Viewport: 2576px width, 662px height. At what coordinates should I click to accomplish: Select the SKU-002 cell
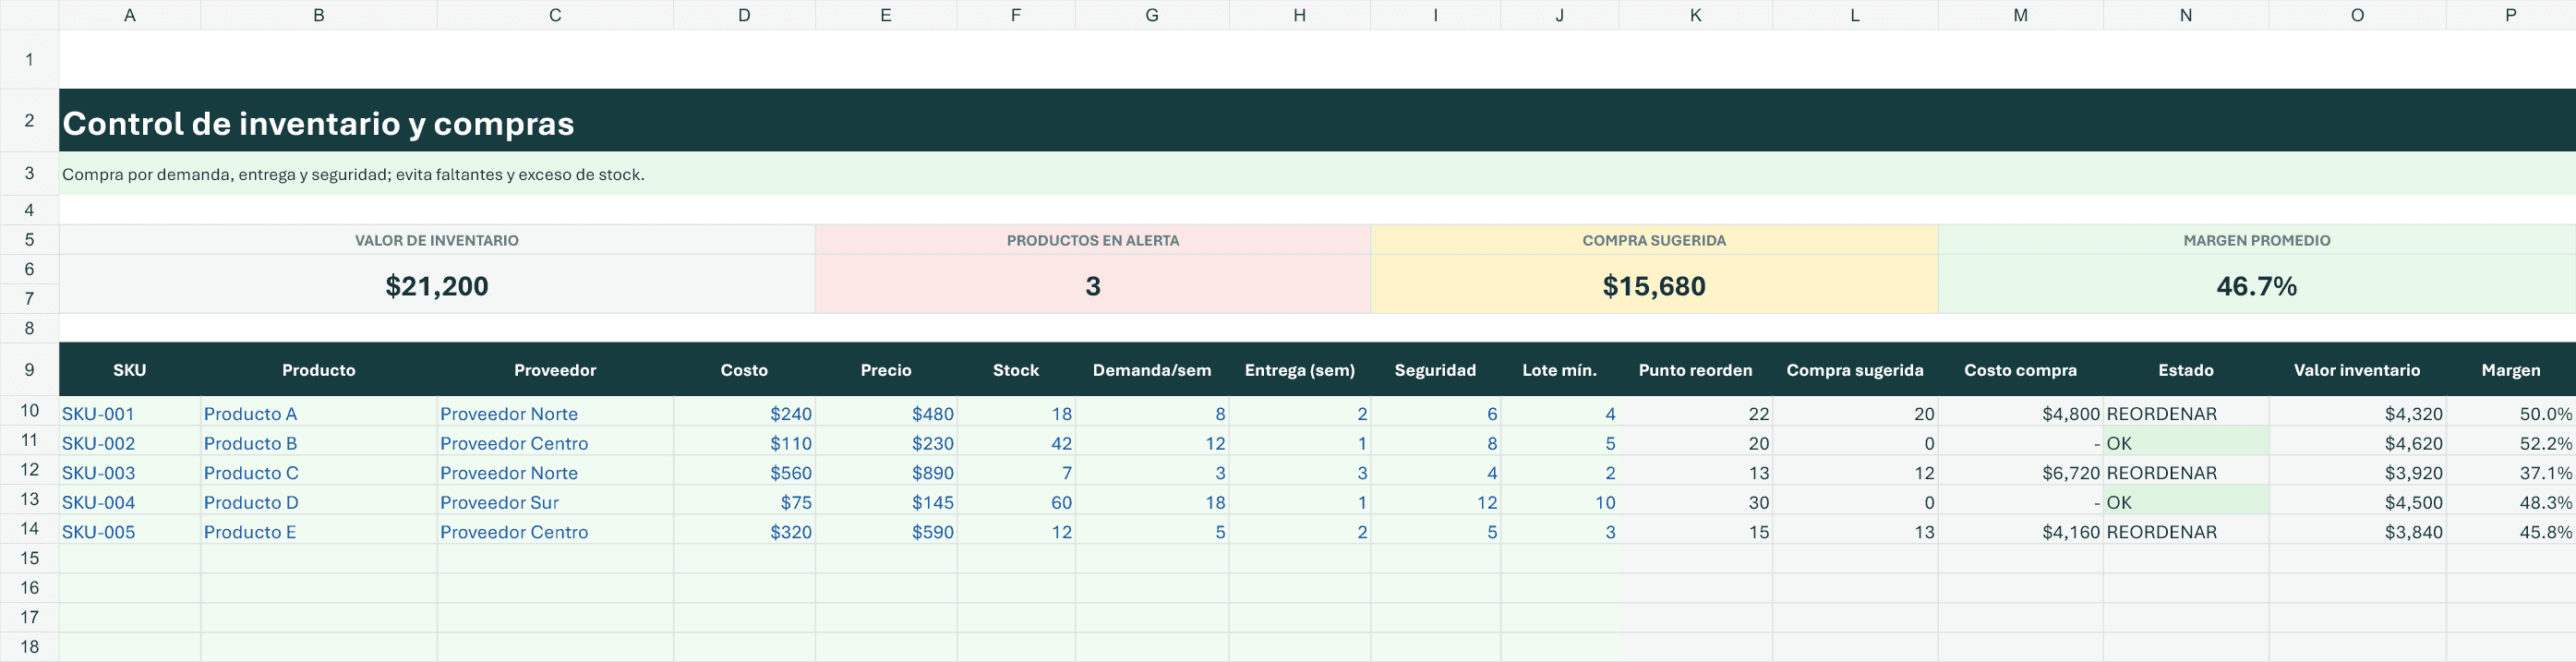(x=130, y=443)
